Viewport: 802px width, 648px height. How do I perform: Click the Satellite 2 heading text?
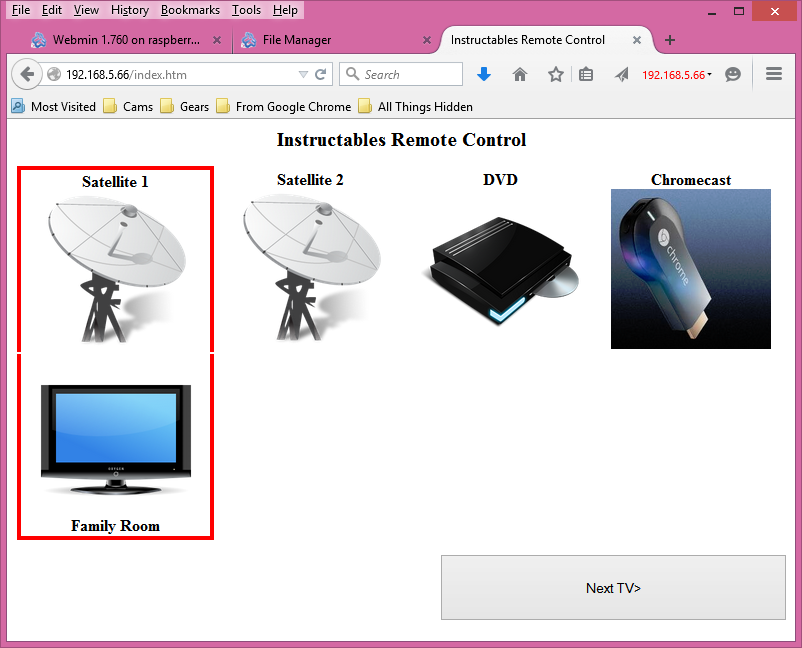310,180
